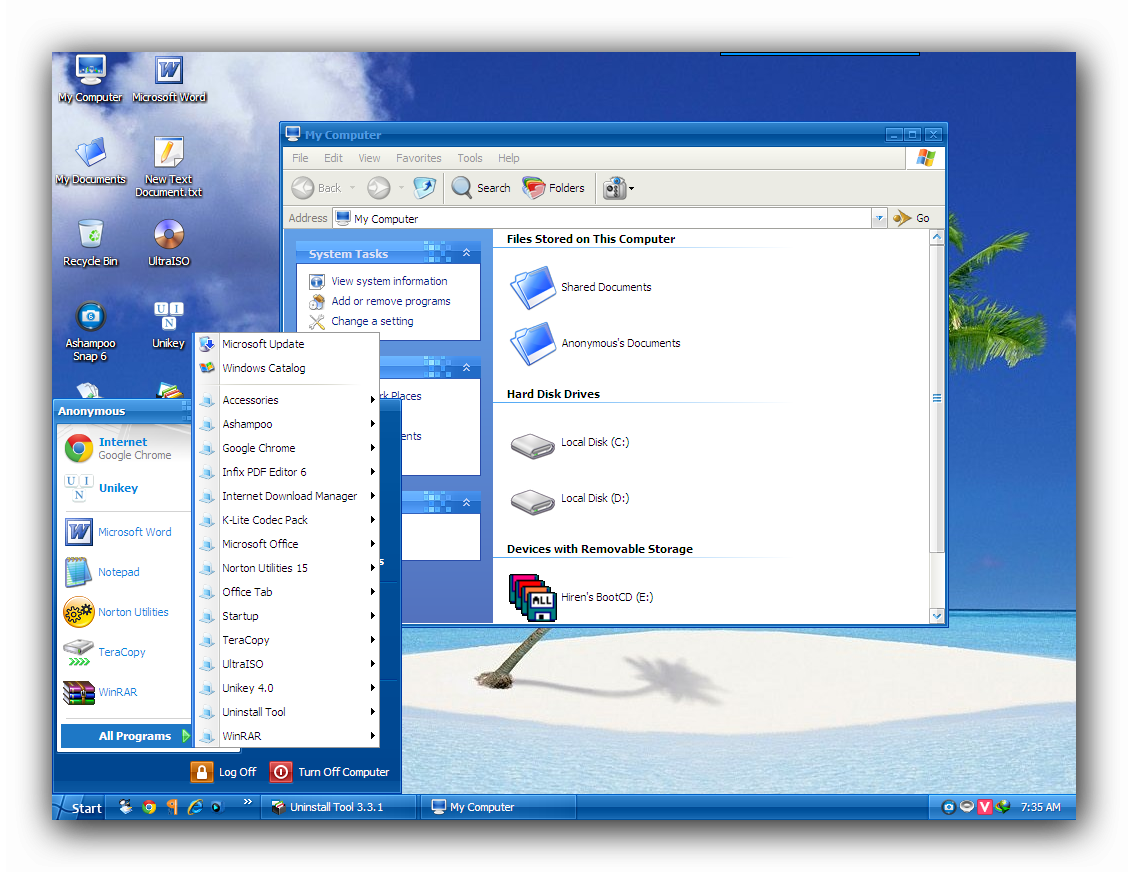This screenshot has height=872, width=1128.
Task: Open Microsoft Word desktop shortcut
Action: [169, 78]
